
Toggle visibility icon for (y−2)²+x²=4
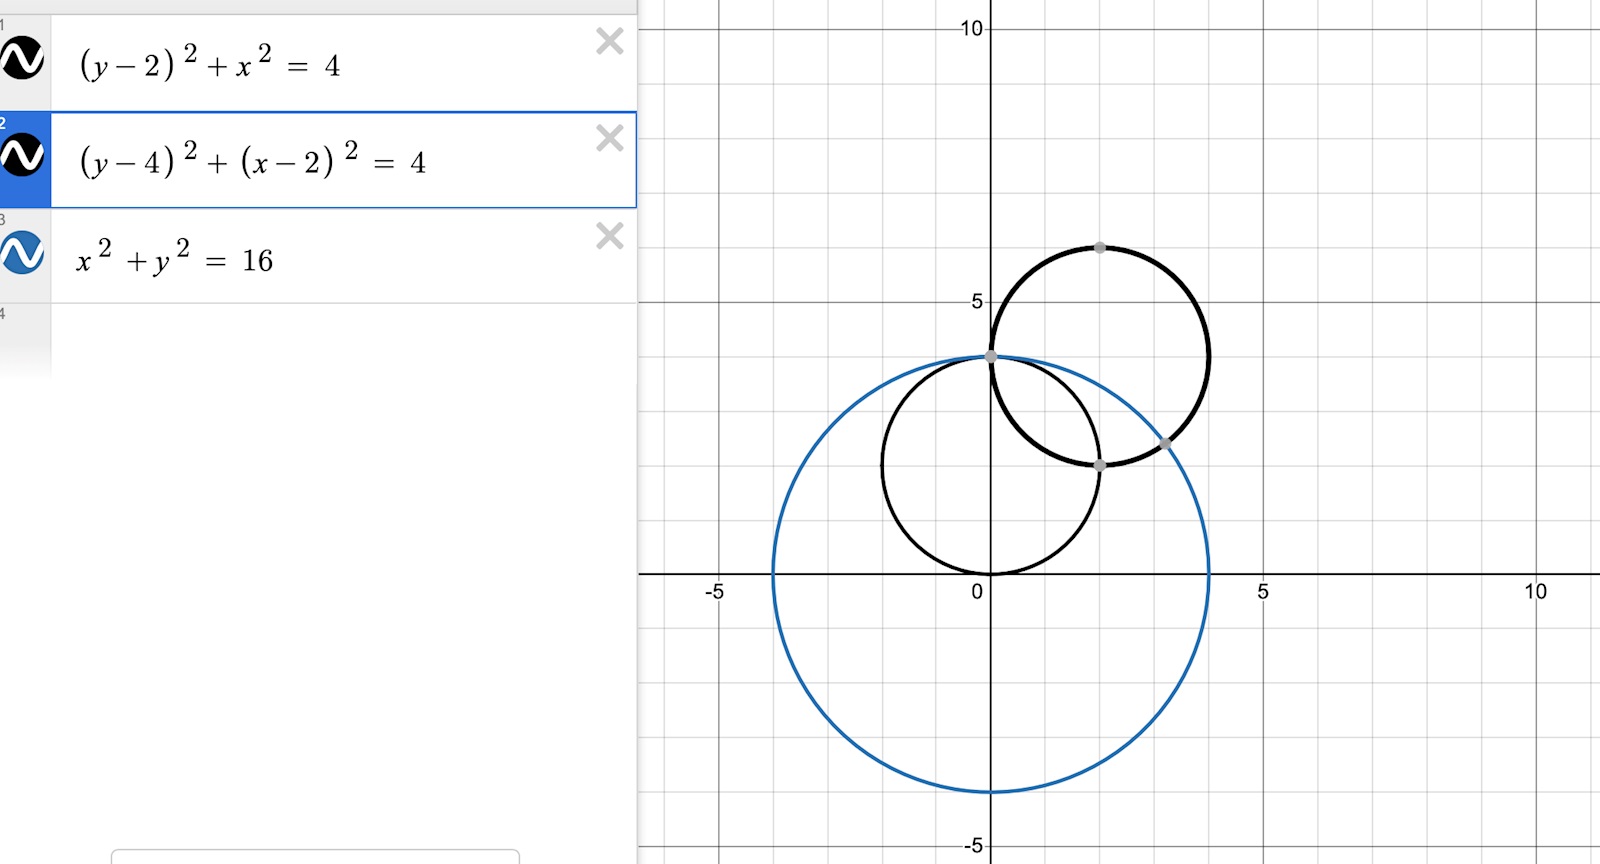coord(22,59)
